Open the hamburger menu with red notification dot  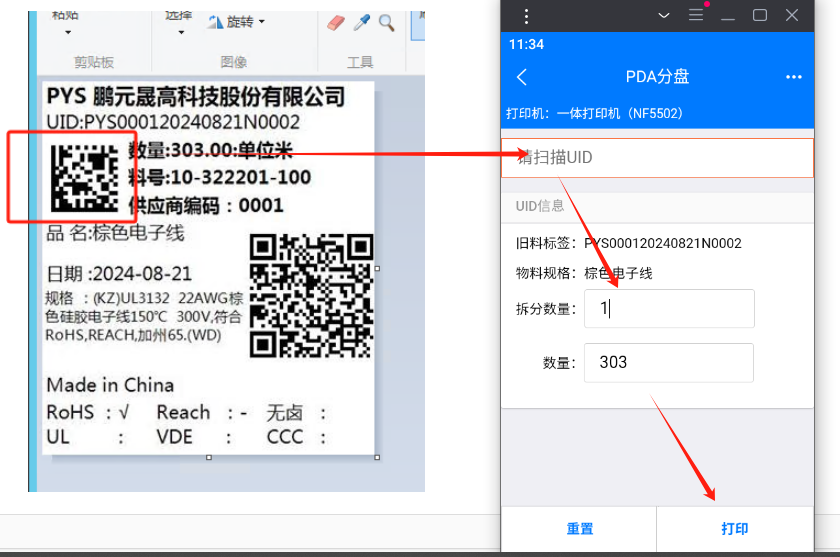click(x=697, y=15)
